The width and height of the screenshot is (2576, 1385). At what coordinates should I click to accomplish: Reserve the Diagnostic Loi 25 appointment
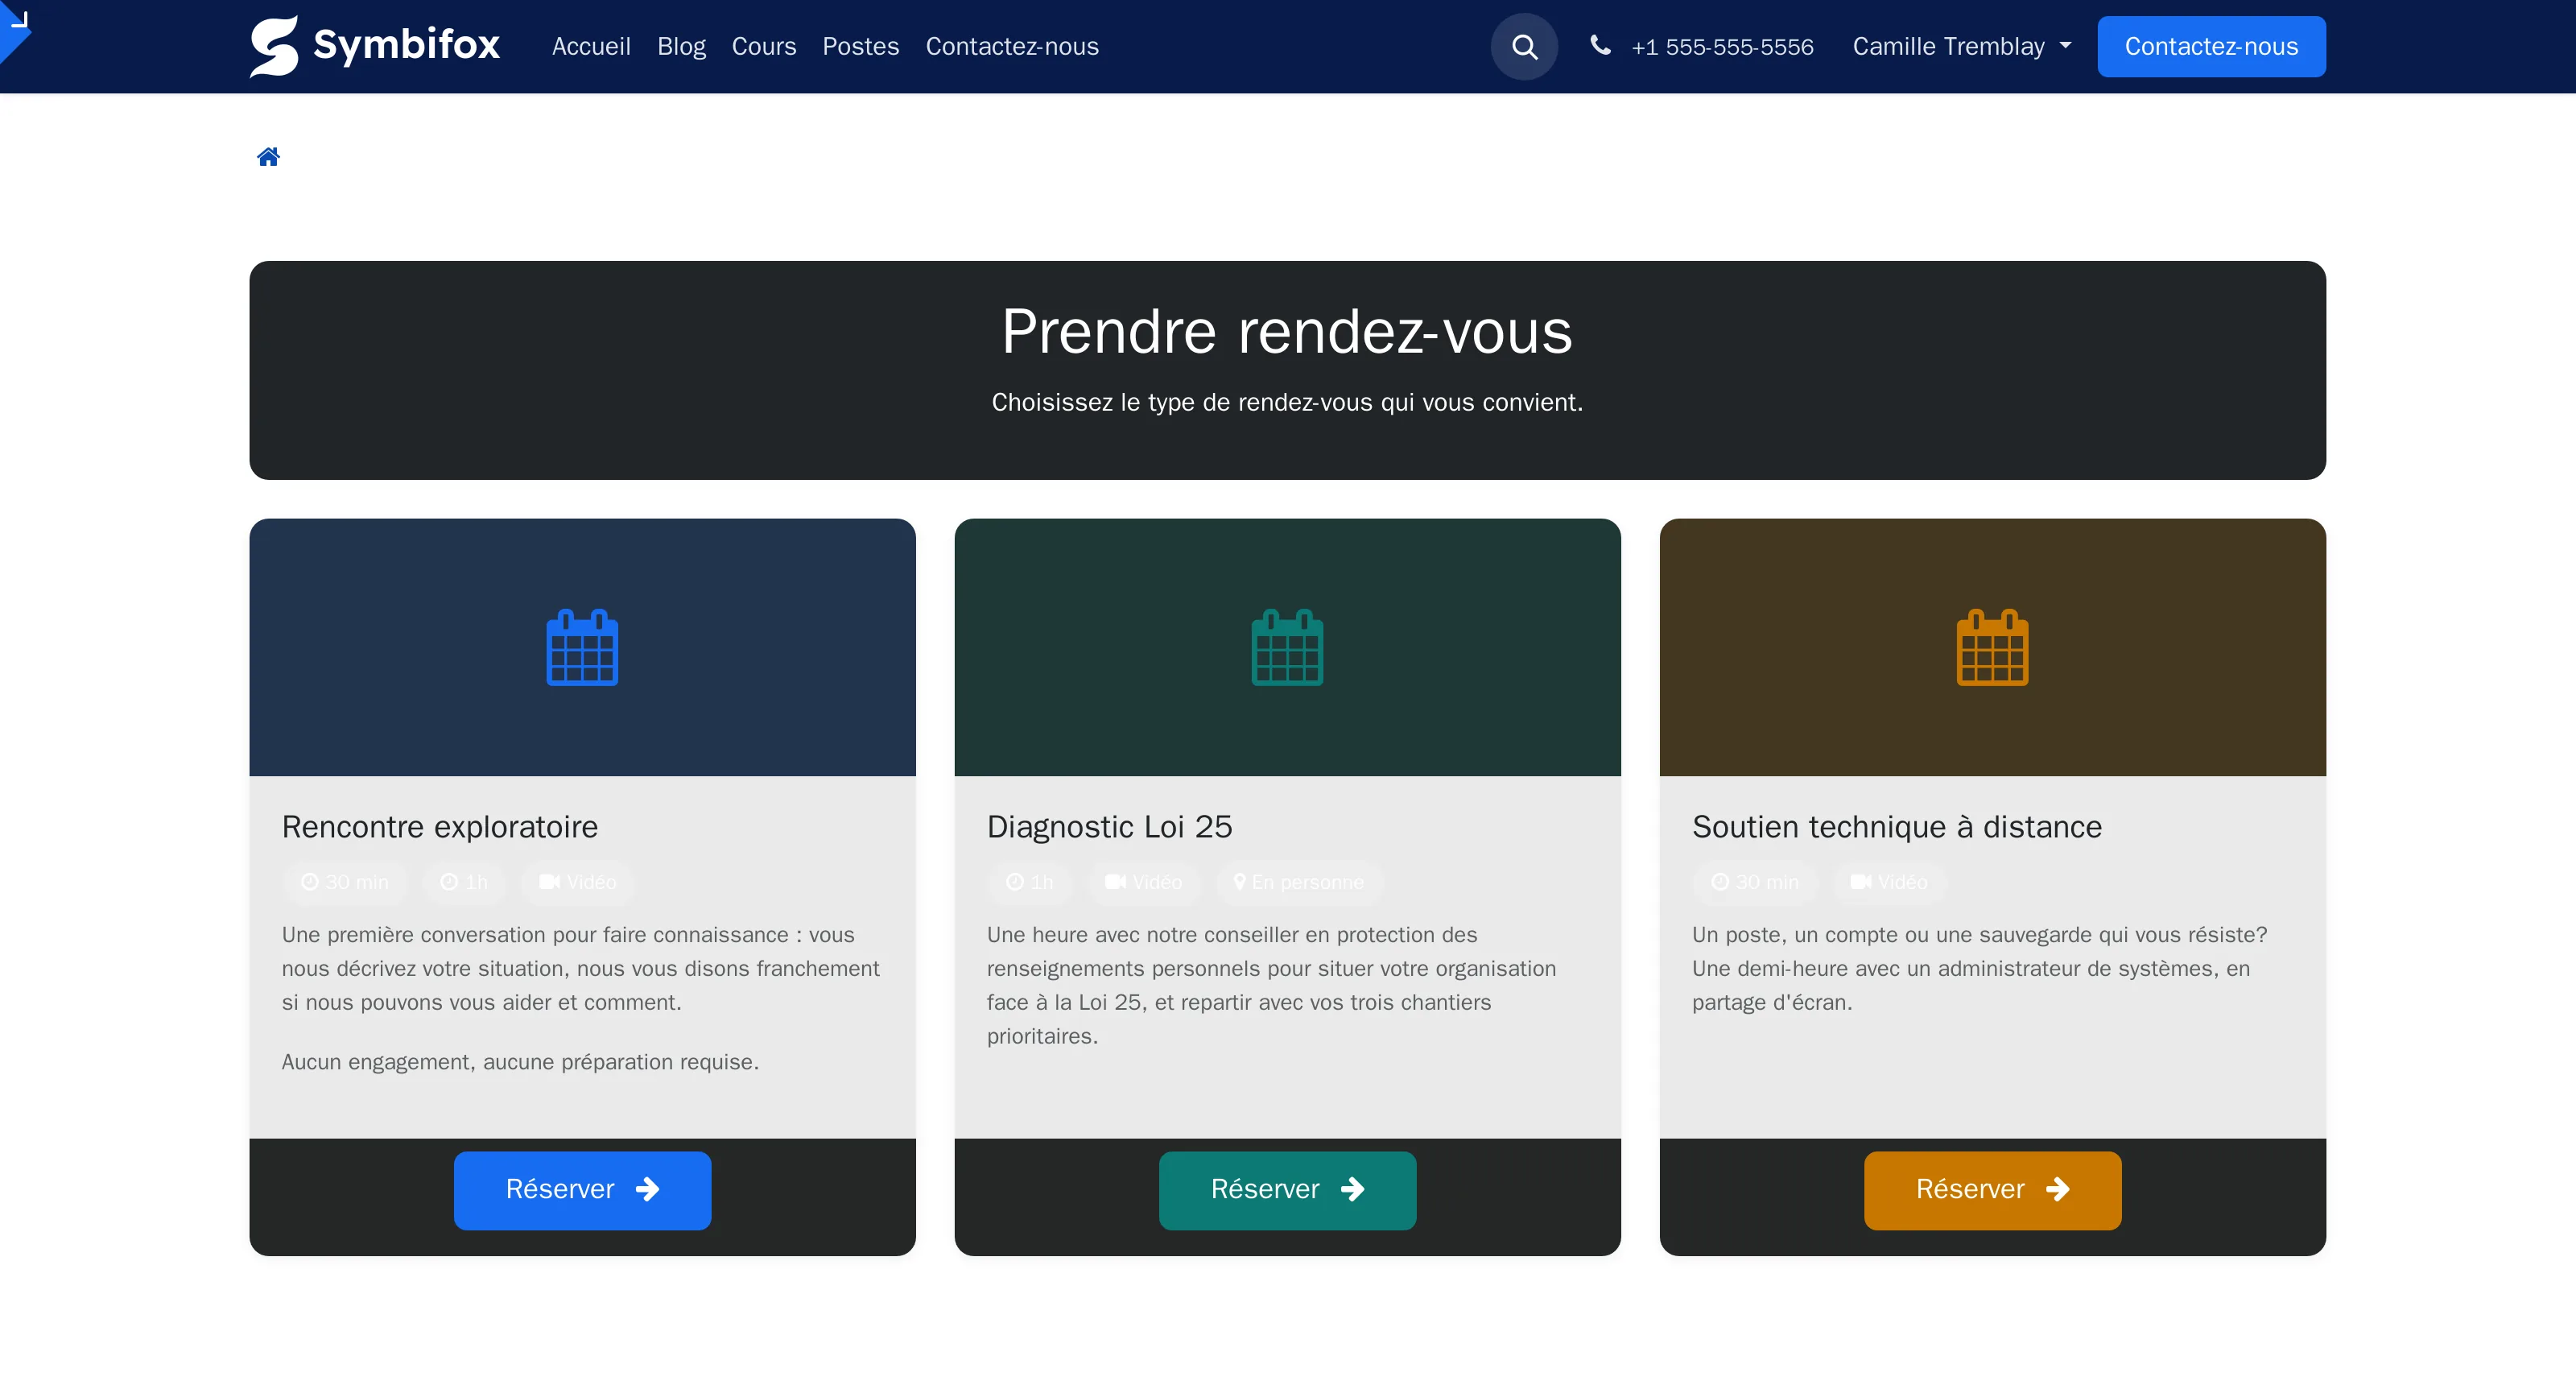click(1287, 1189)
